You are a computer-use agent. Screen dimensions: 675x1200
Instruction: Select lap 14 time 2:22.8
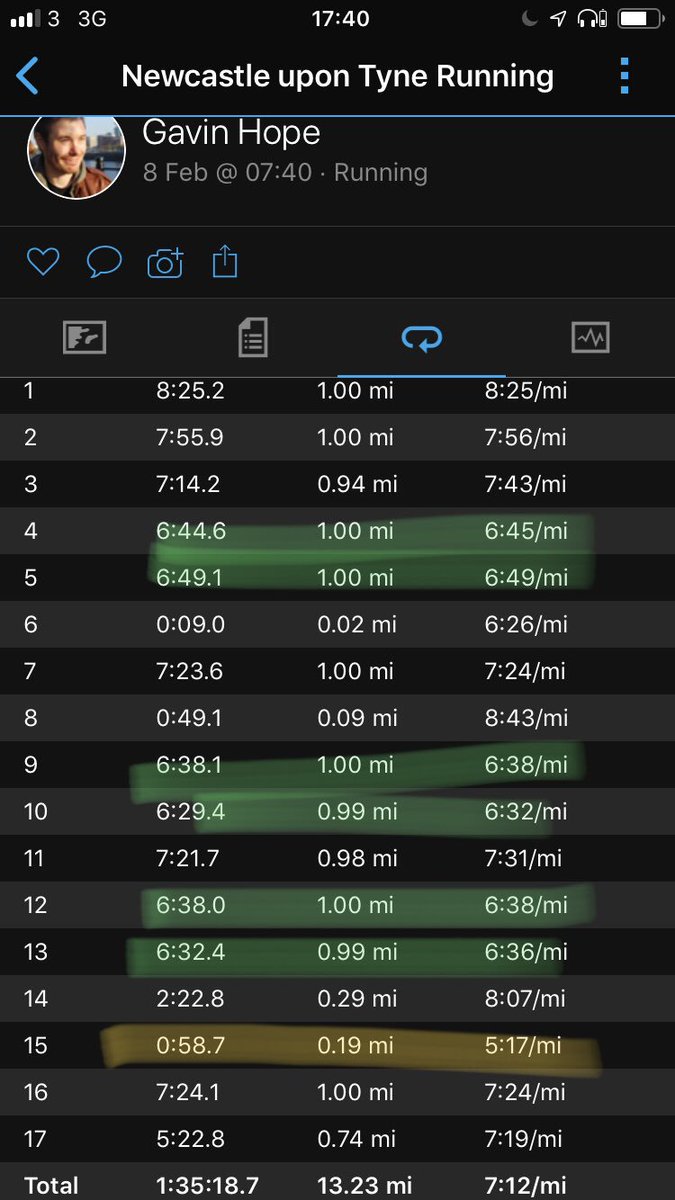tap(190, 998)
